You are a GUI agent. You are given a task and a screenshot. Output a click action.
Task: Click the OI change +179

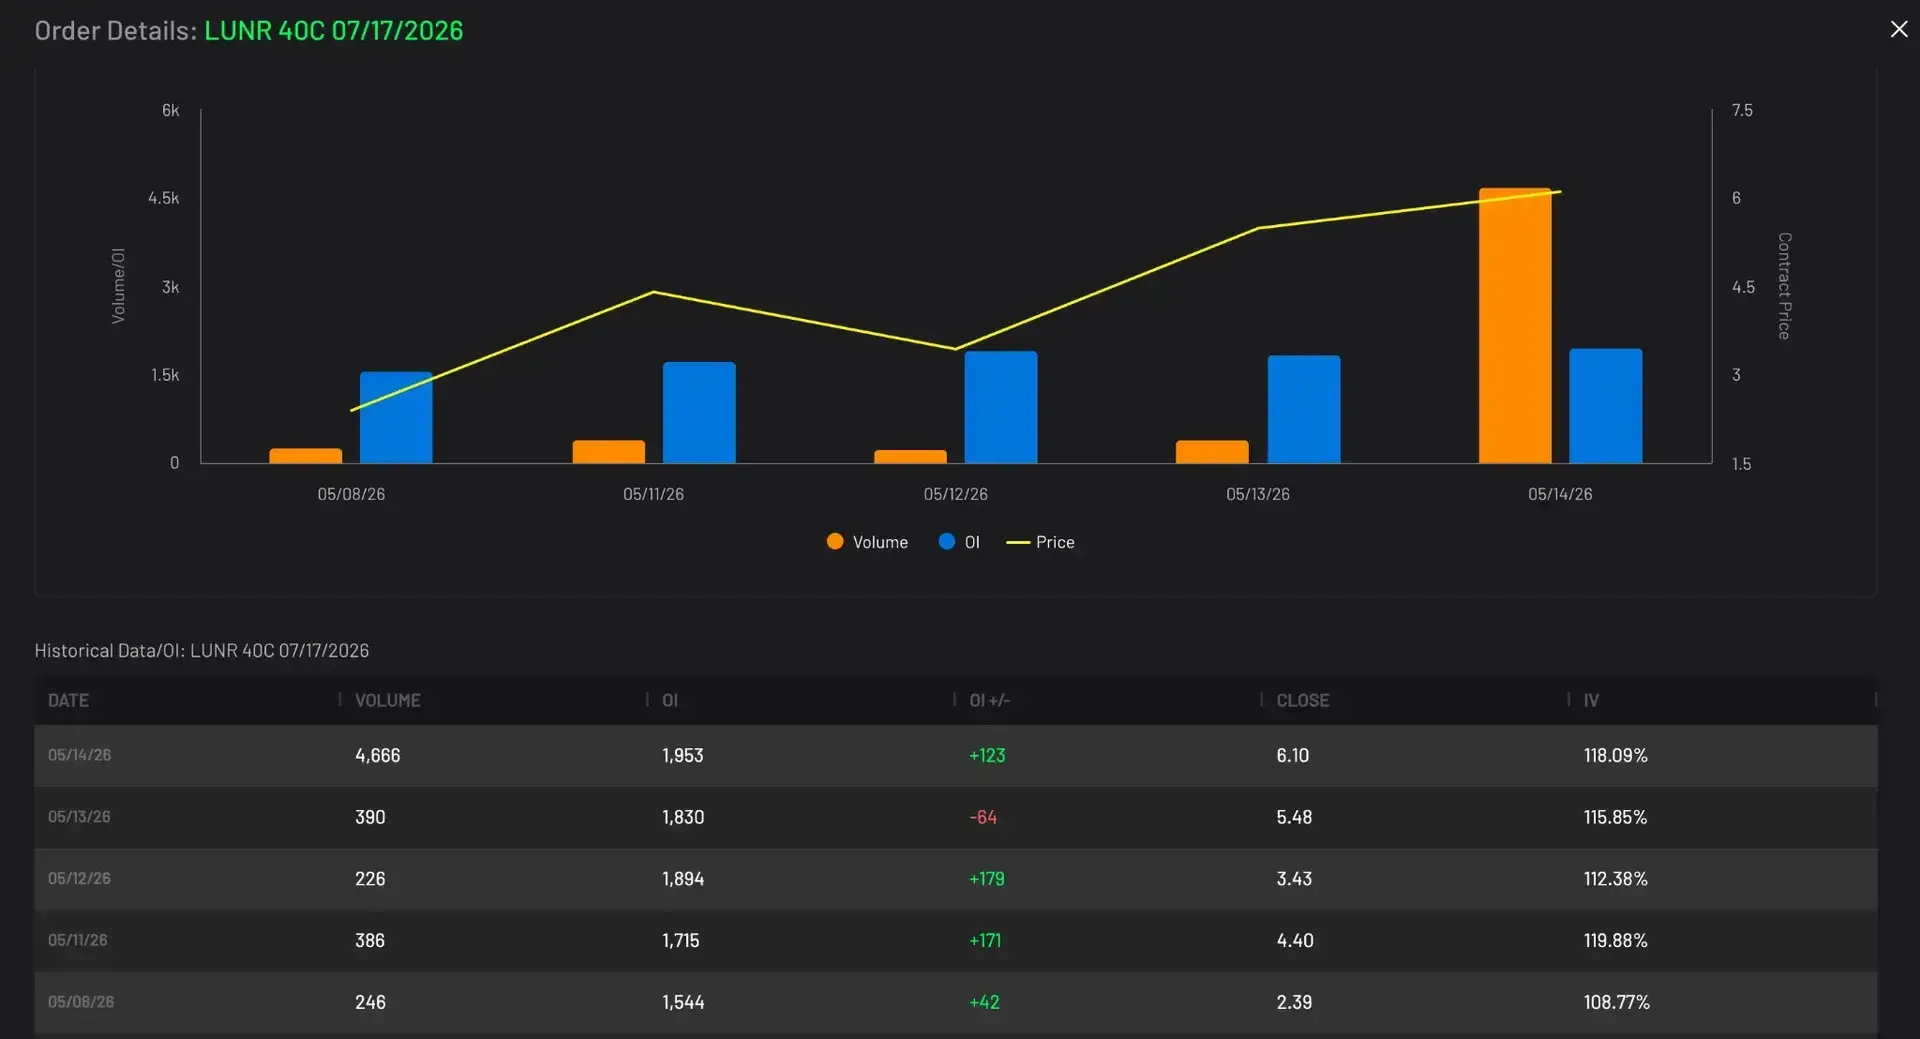point(987,879)
